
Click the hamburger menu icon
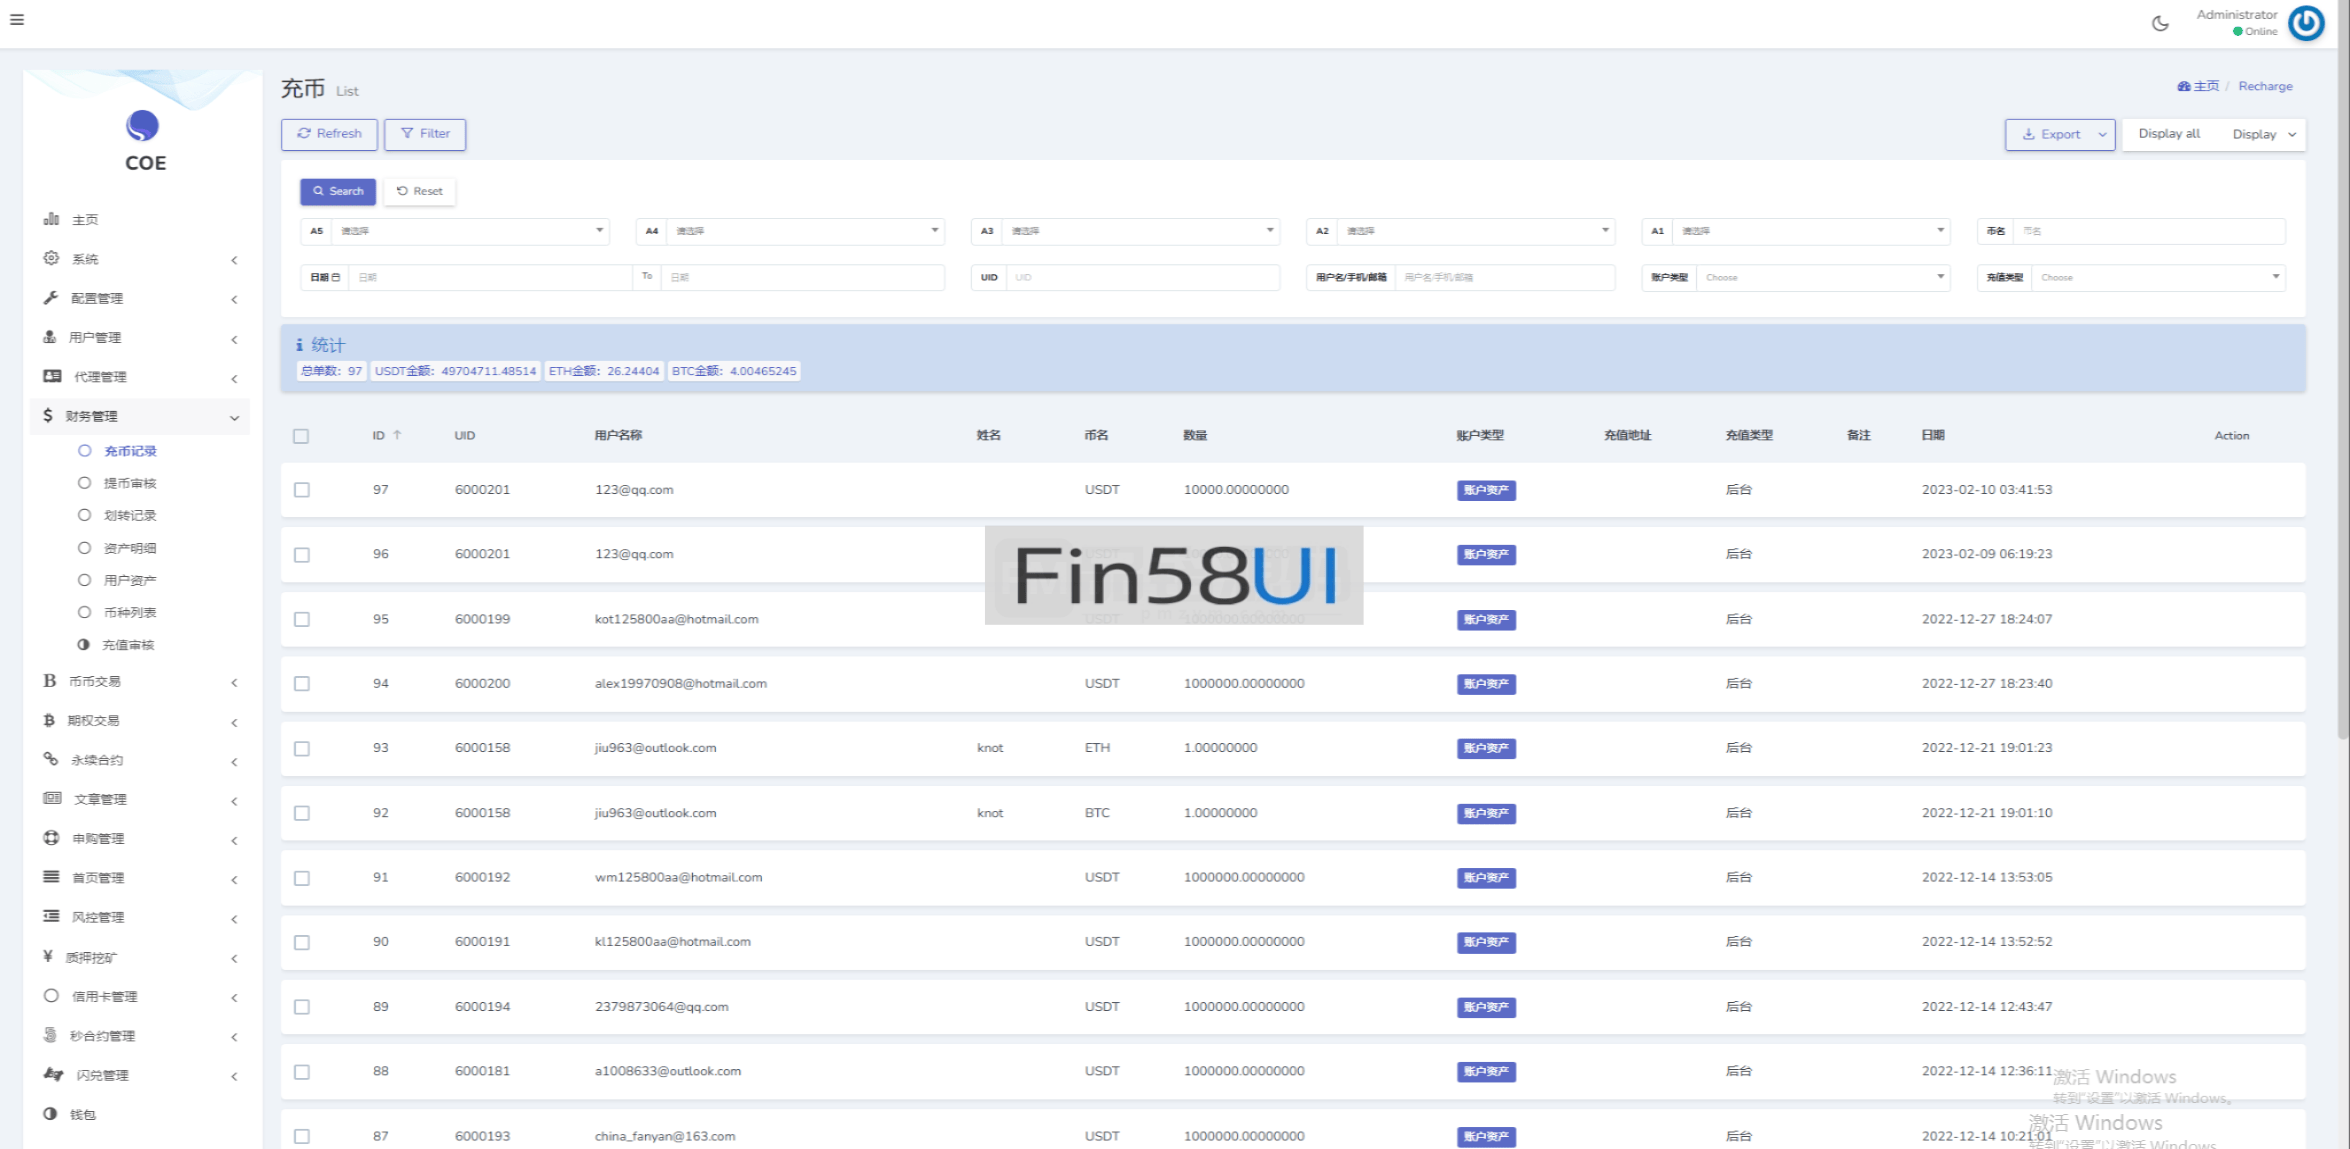tap(17, 19)
